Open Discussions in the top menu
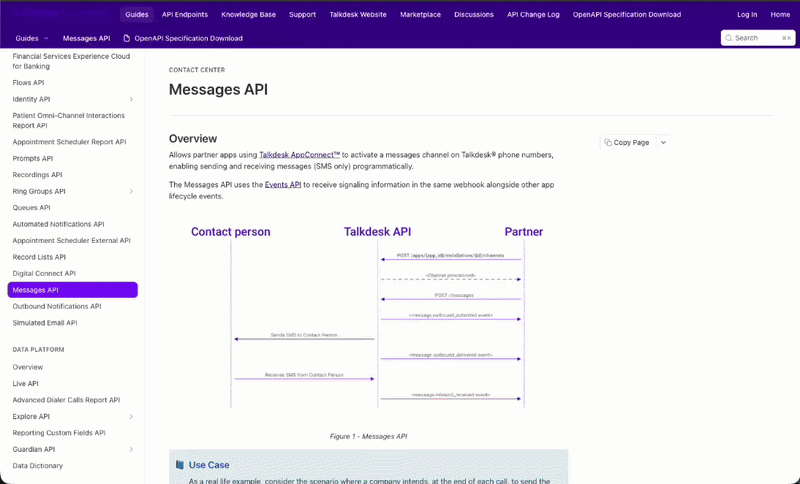Viewport: 800px width, 484px height. tap(474, 14)
